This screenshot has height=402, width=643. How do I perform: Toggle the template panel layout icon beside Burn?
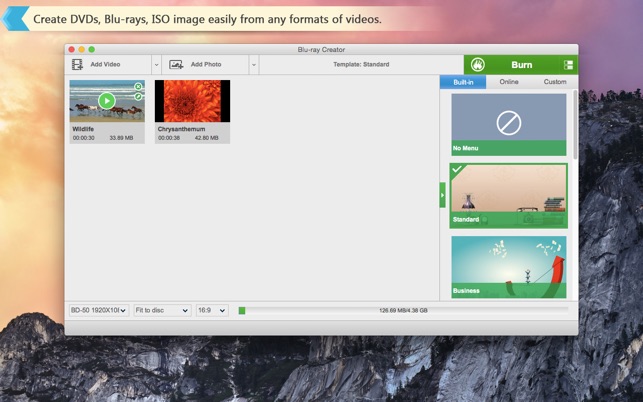point(568,65)
